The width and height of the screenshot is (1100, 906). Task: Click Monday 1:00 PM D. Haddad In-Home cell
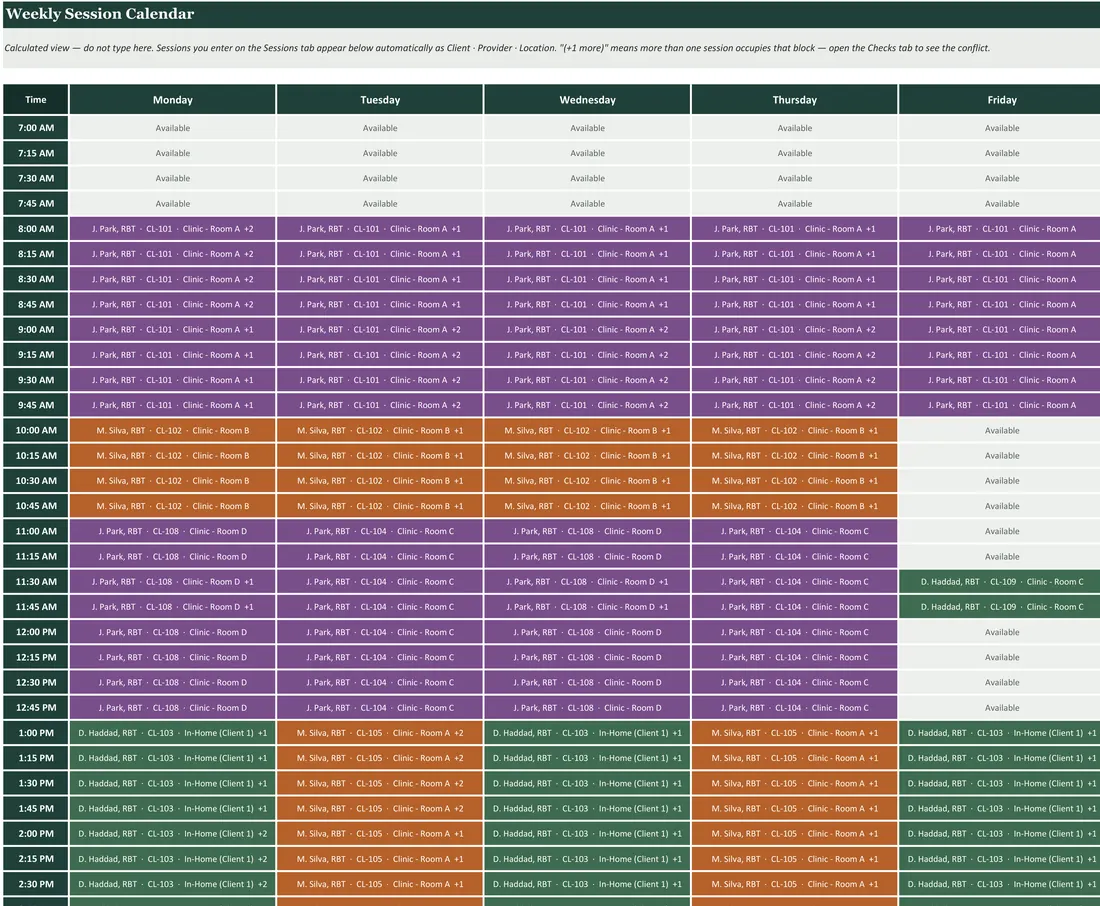point(173,733)
